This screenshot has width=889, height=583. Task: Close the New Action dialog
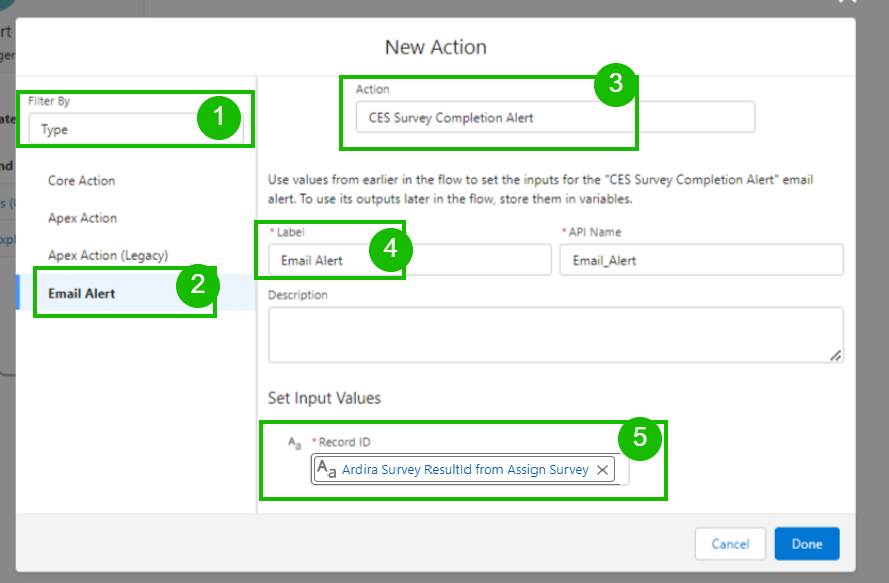[x=846, y=5]
